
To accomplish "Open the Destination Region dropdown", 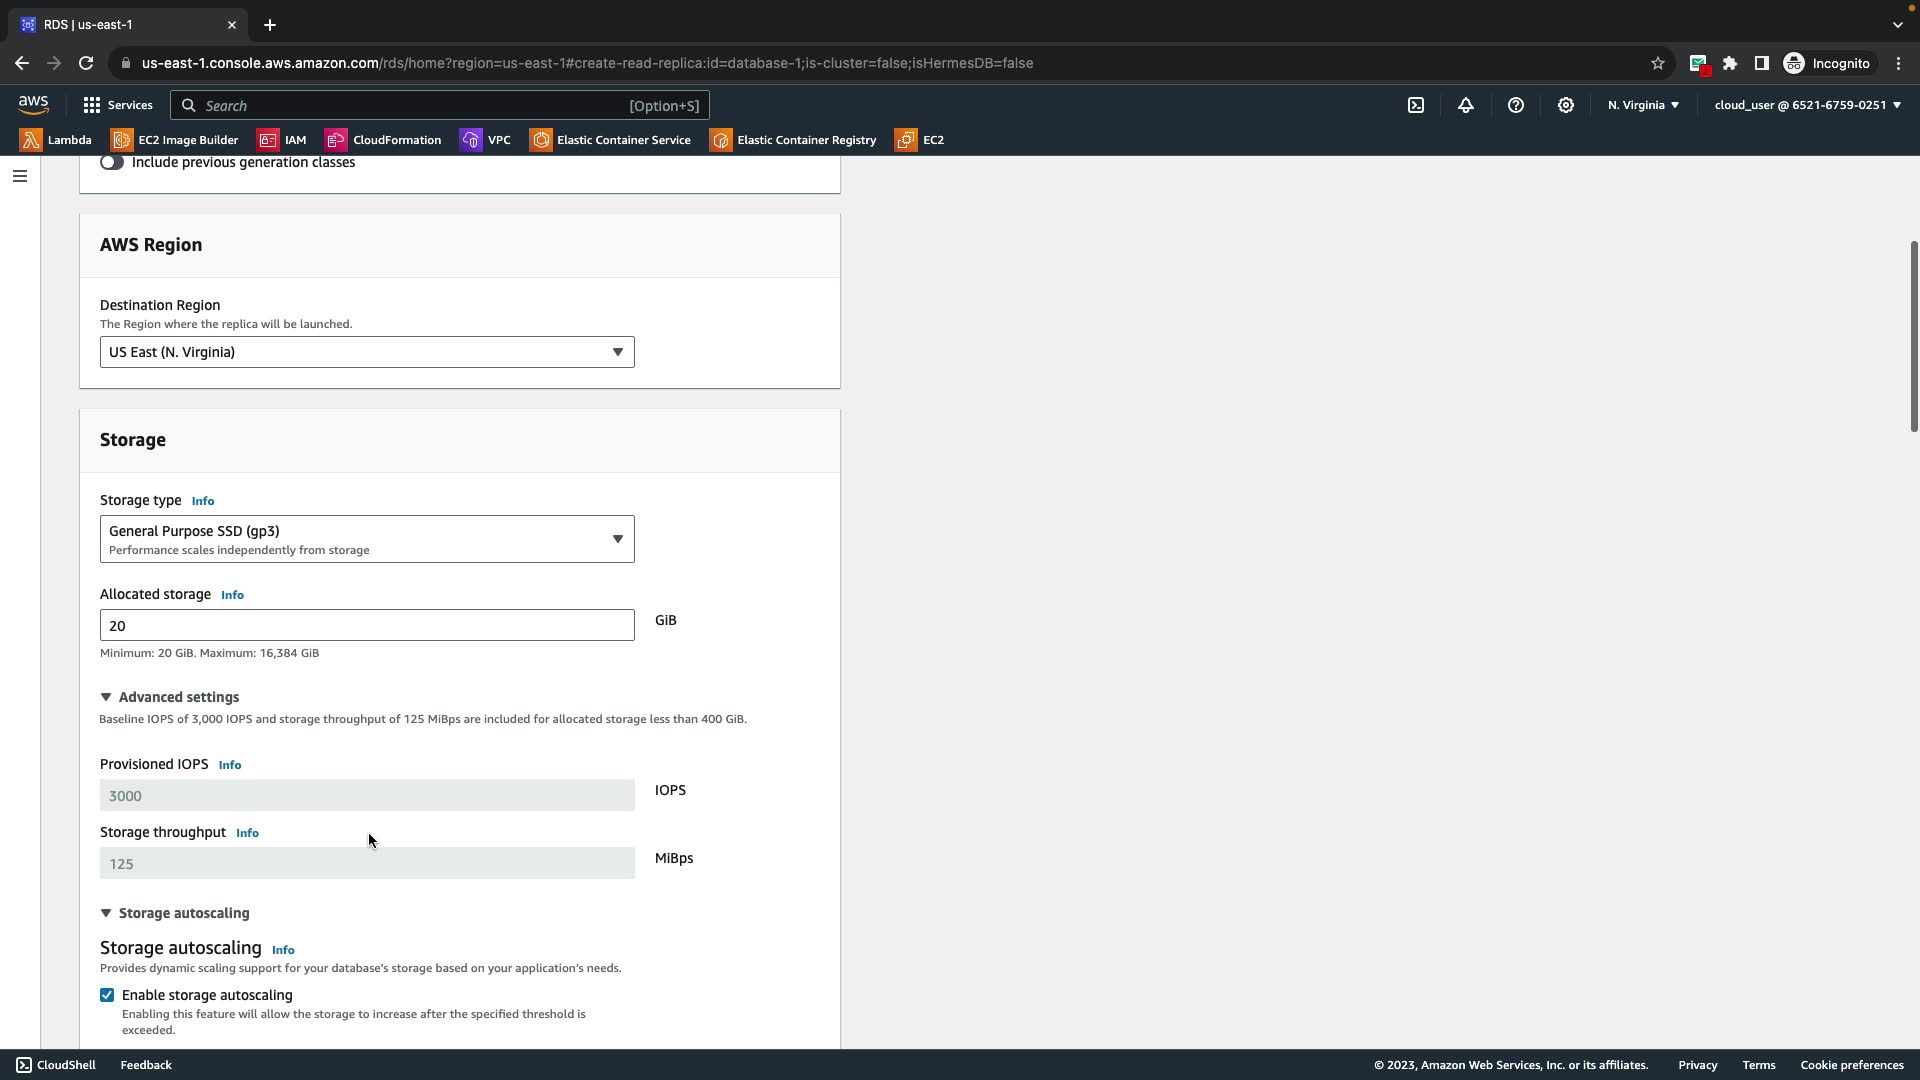I will point(366,352).
